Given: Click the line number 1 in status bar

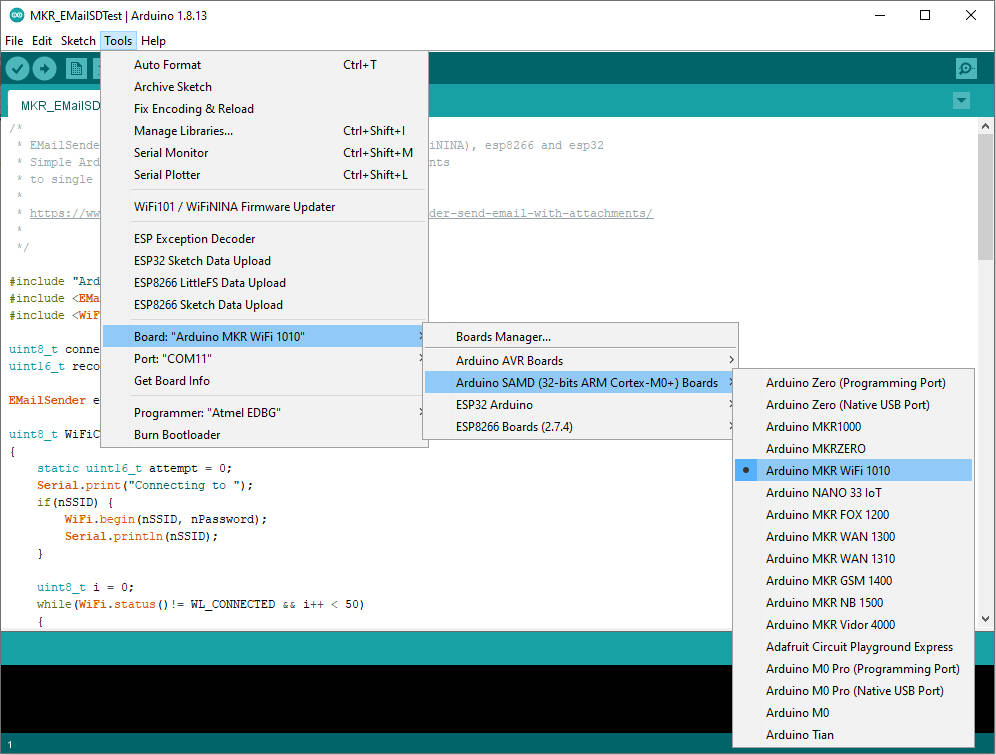Looking at the screenshot, I should [10, 745].
